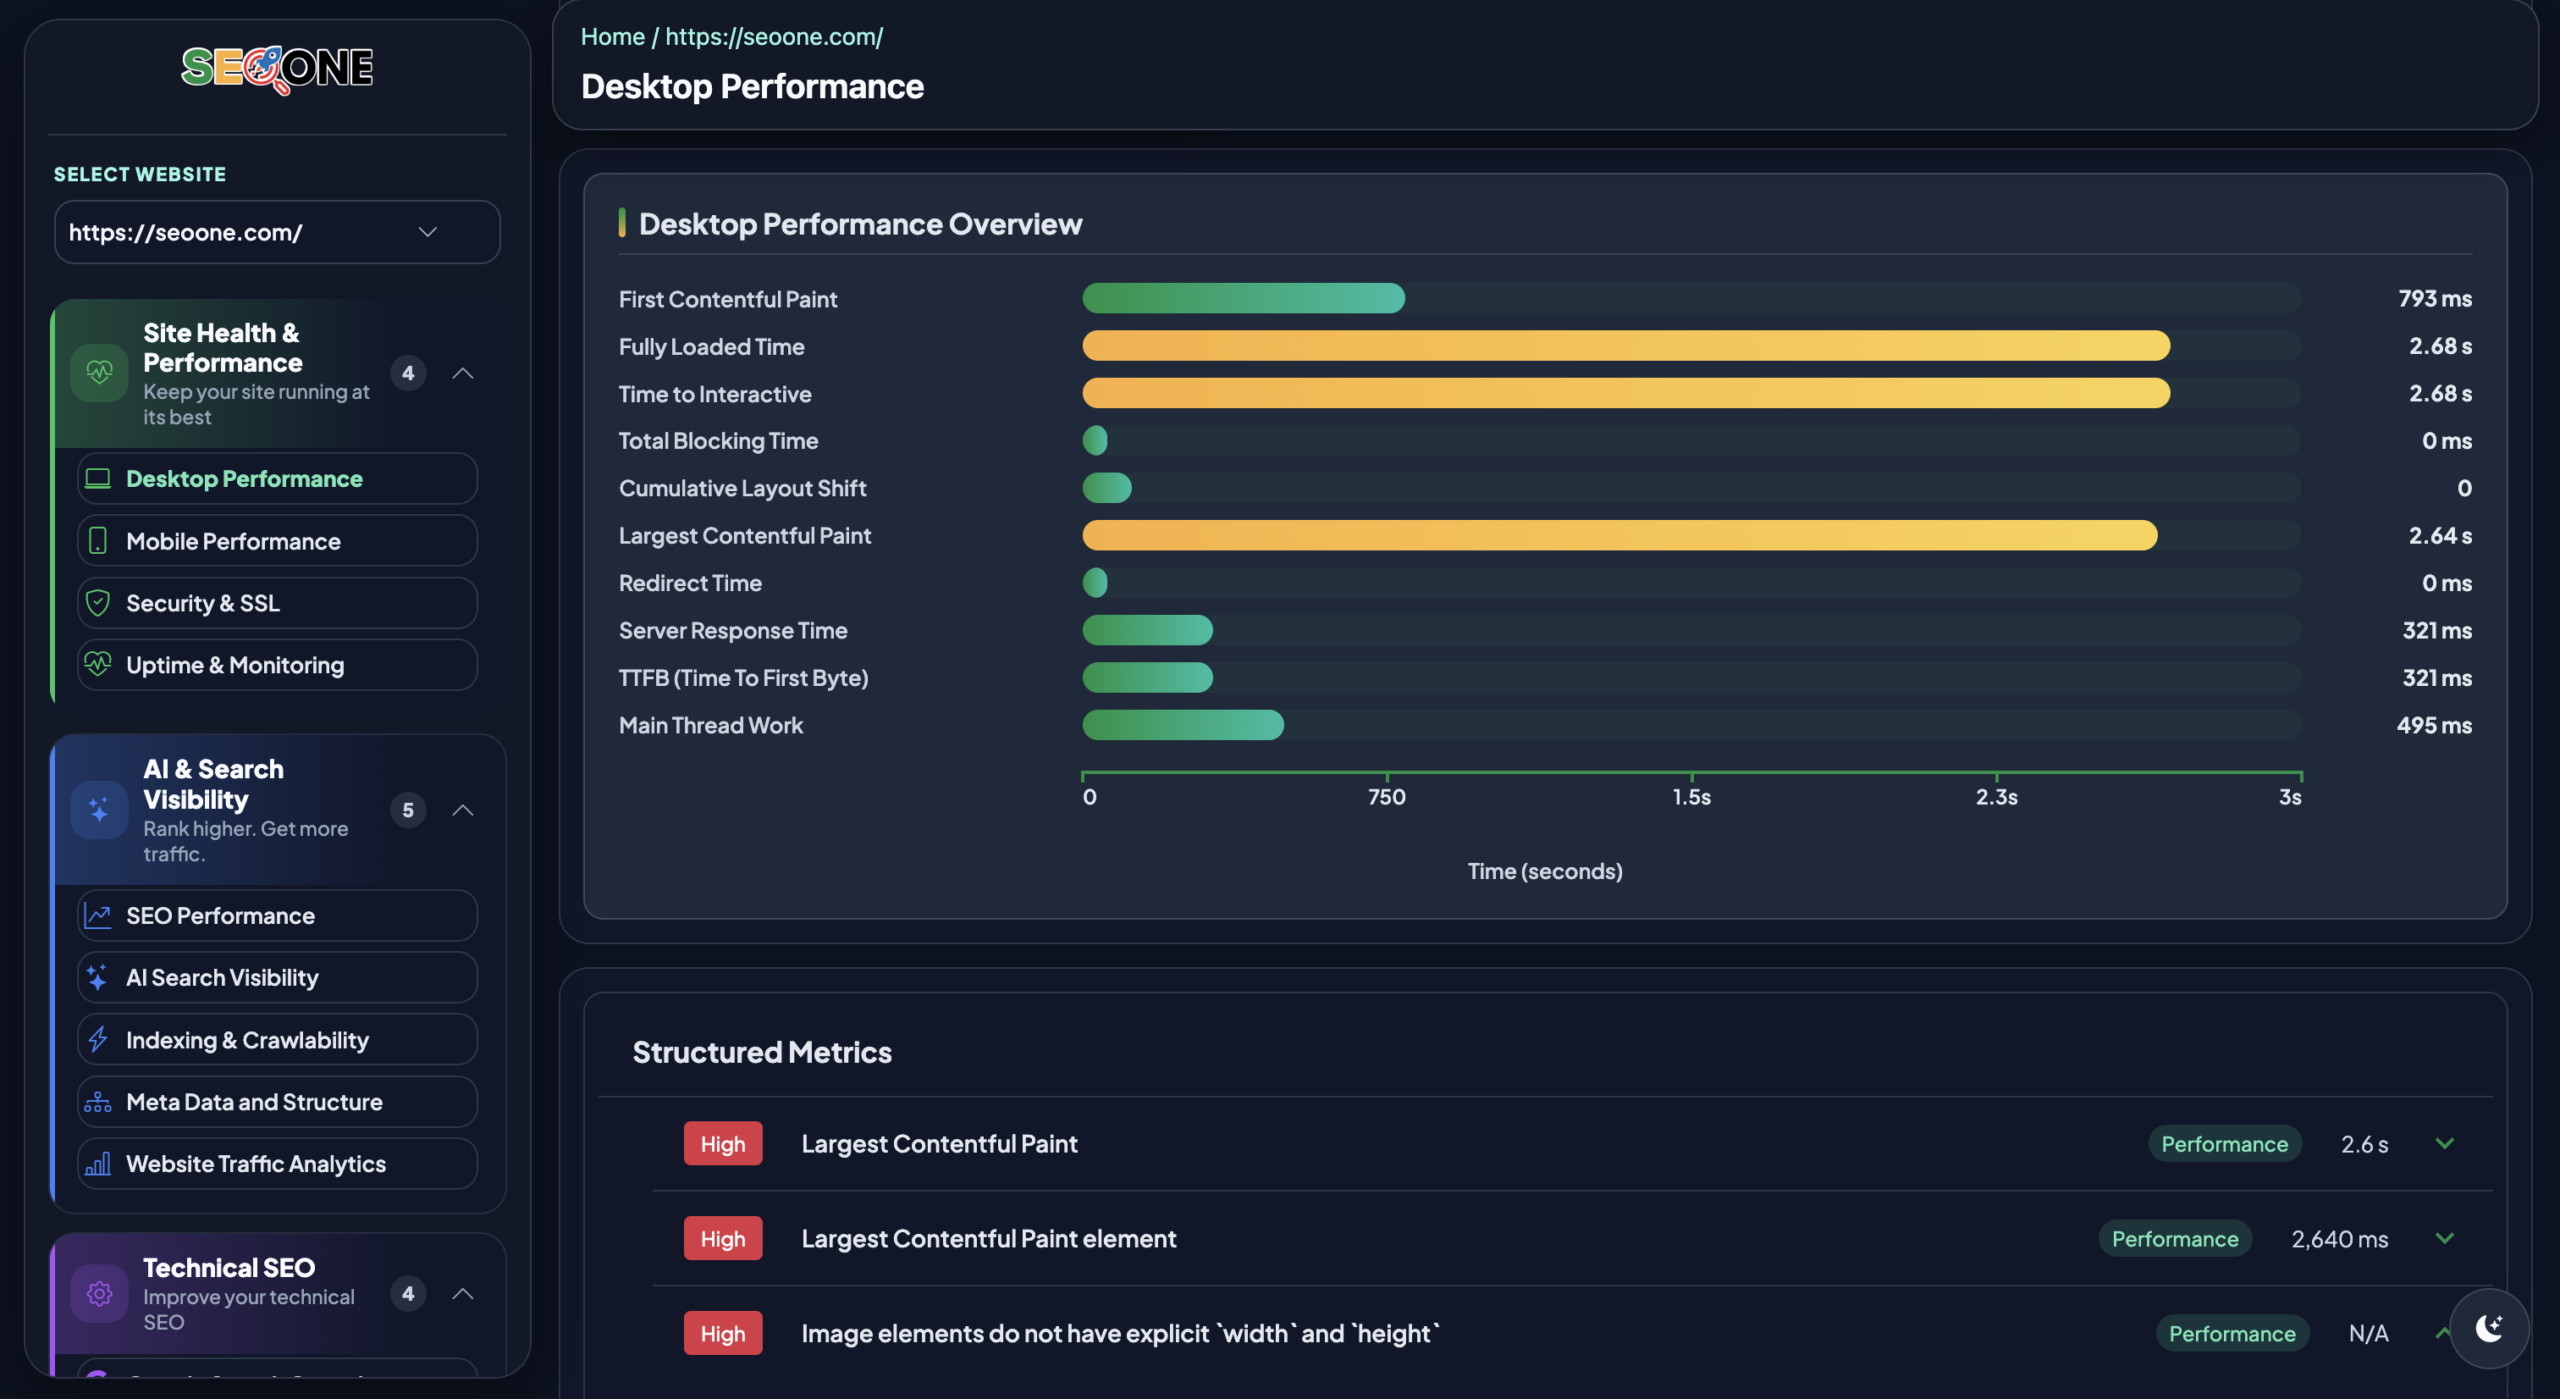Click Performance tag beside 2,640 ms

[x=2175, y=1239]
